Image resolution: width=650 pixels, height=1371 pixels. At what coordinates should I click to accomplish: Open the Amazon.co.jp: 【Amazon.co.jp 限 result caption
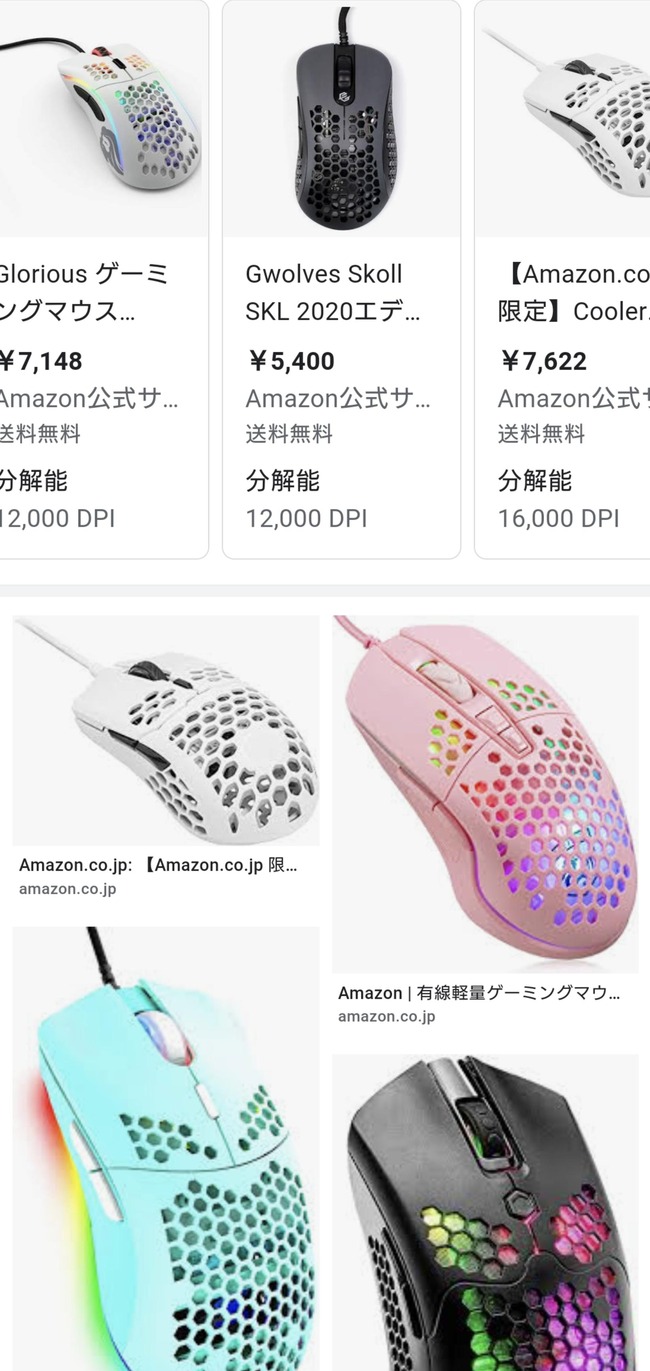158,865
